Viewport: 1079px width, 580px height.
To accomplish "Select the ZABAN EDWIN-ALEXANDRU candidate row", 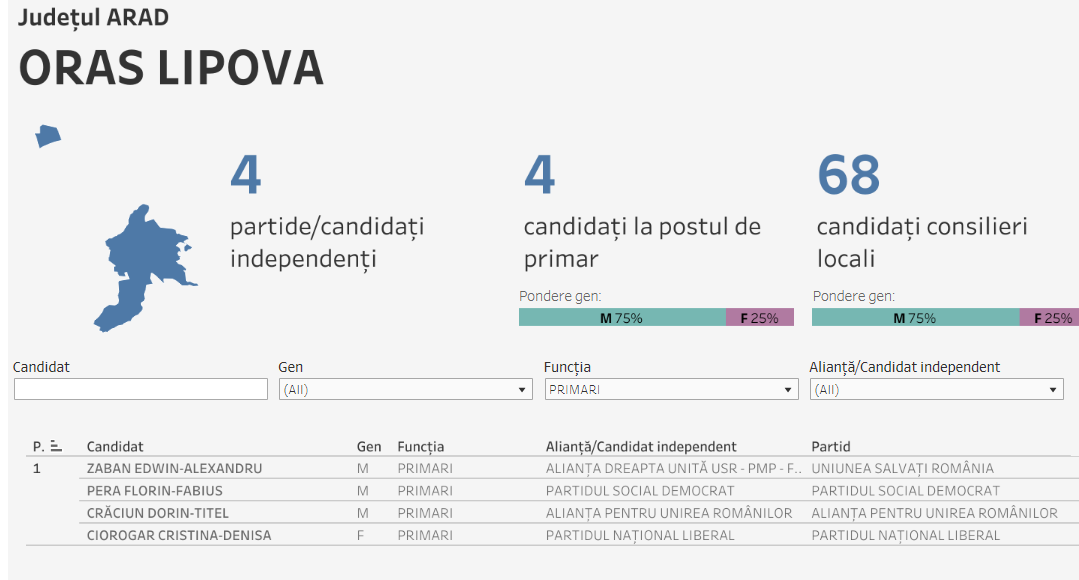I will [x=174, y=468].
